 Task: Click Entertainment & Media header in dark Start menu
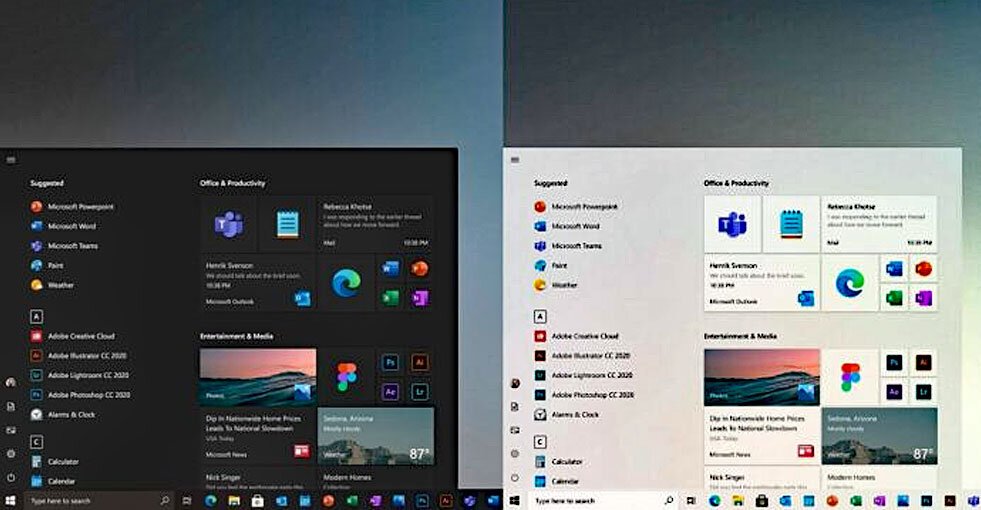(x=236, y=336)
